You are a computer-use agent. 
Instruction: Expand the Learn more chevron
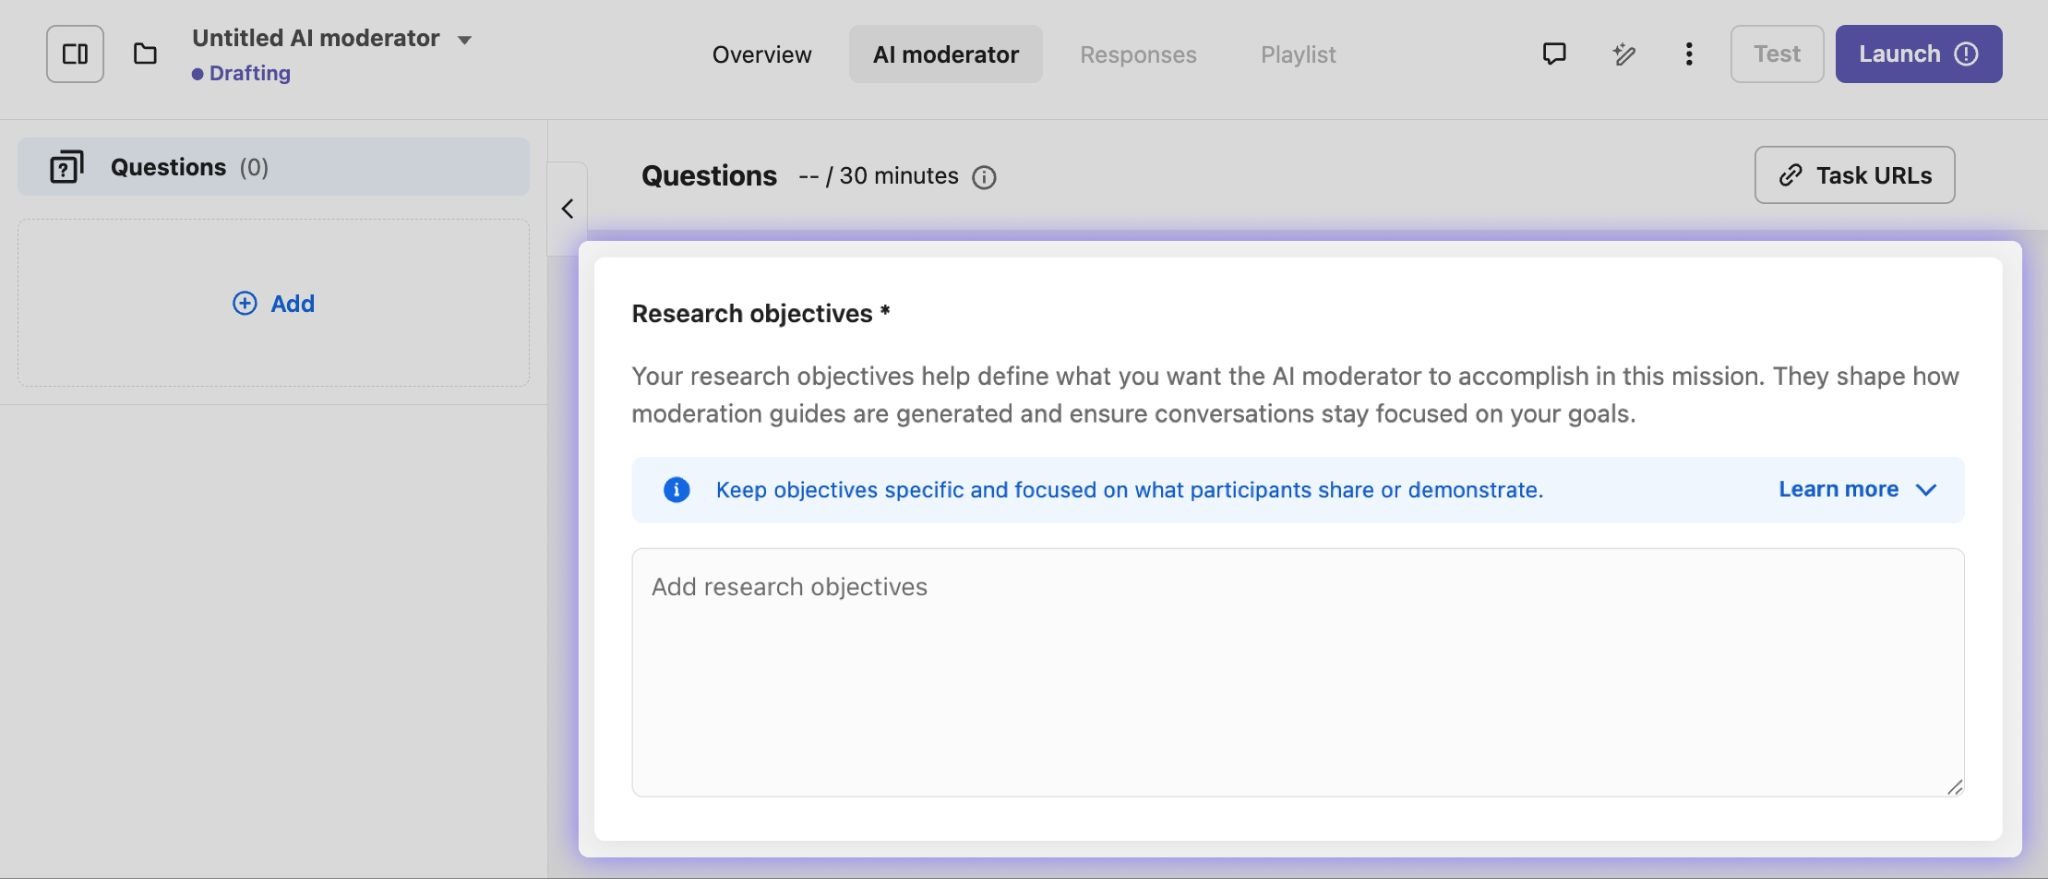pos(1926,490)
